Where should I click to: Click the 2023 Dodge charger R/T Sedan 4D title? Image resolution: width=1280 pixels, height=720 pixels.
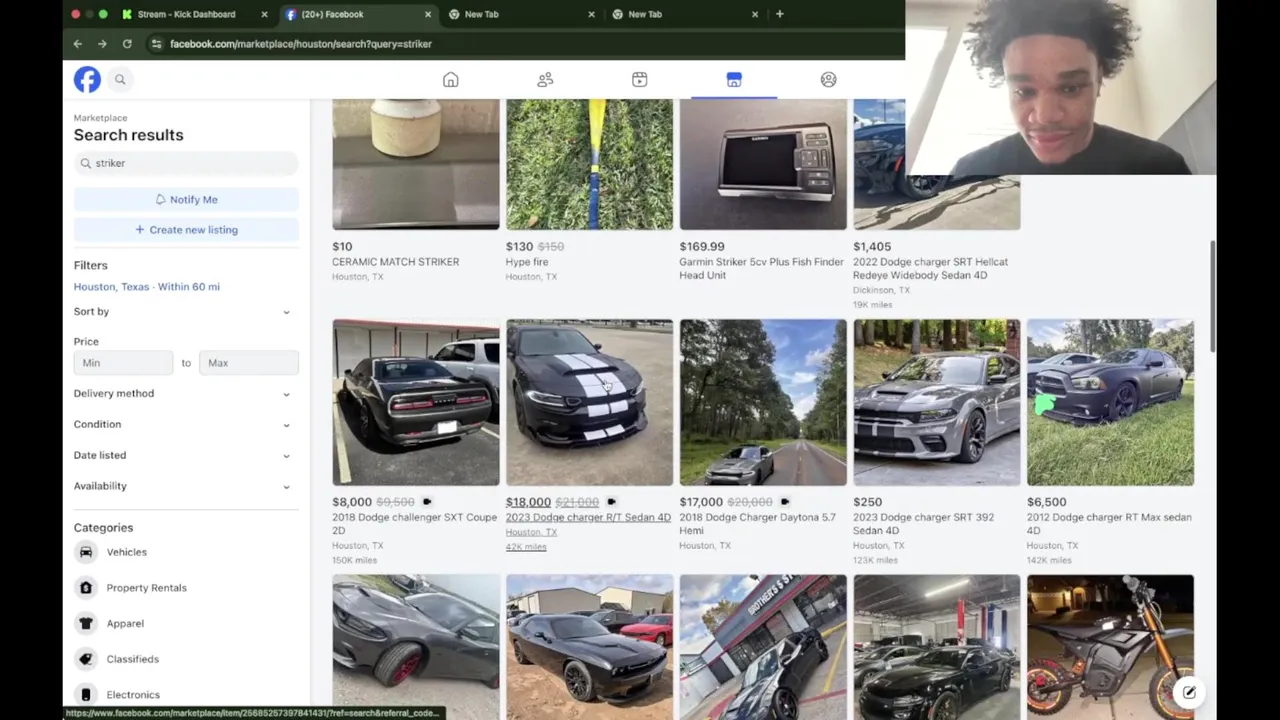coord(588,518)
